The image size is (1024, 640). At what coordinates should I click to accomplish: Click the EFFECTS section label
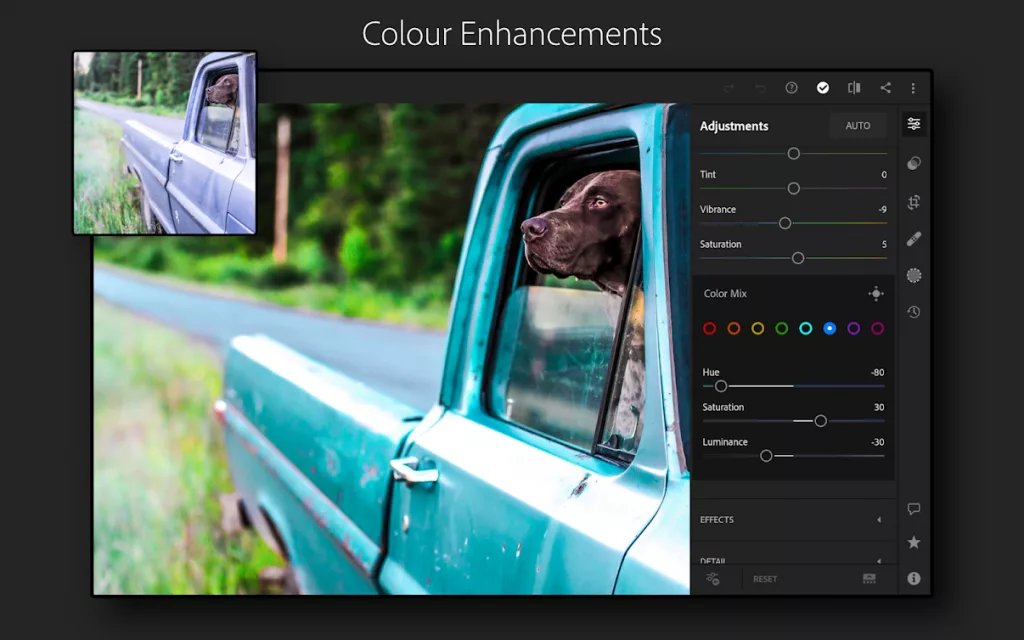(717, 520)
